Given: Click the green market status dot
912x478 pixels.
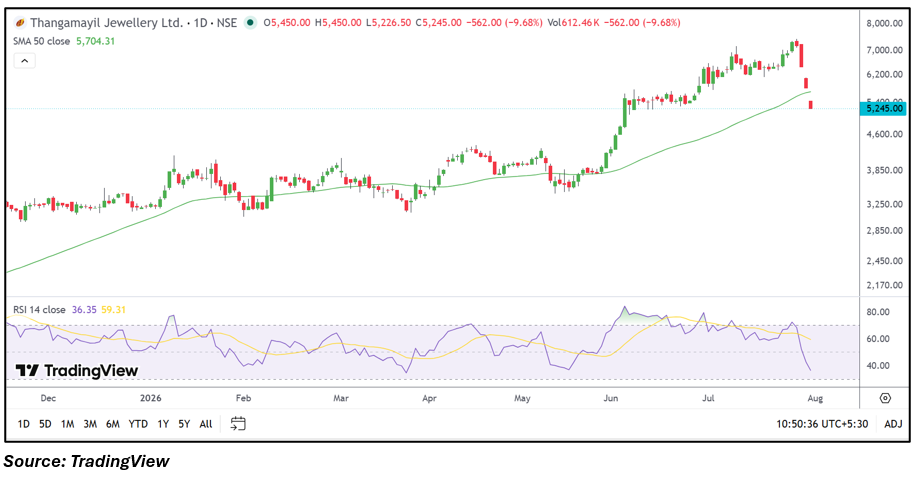Looking at the screenshot, I should (x=250, y=23).
